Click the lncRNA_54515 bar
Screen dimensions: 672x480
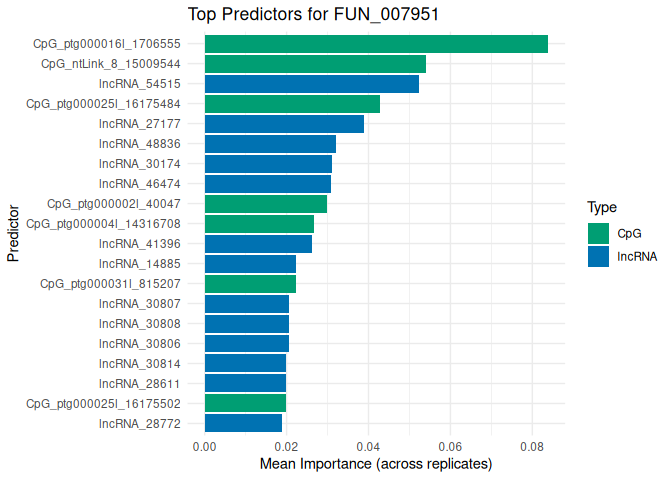[311, 84]
